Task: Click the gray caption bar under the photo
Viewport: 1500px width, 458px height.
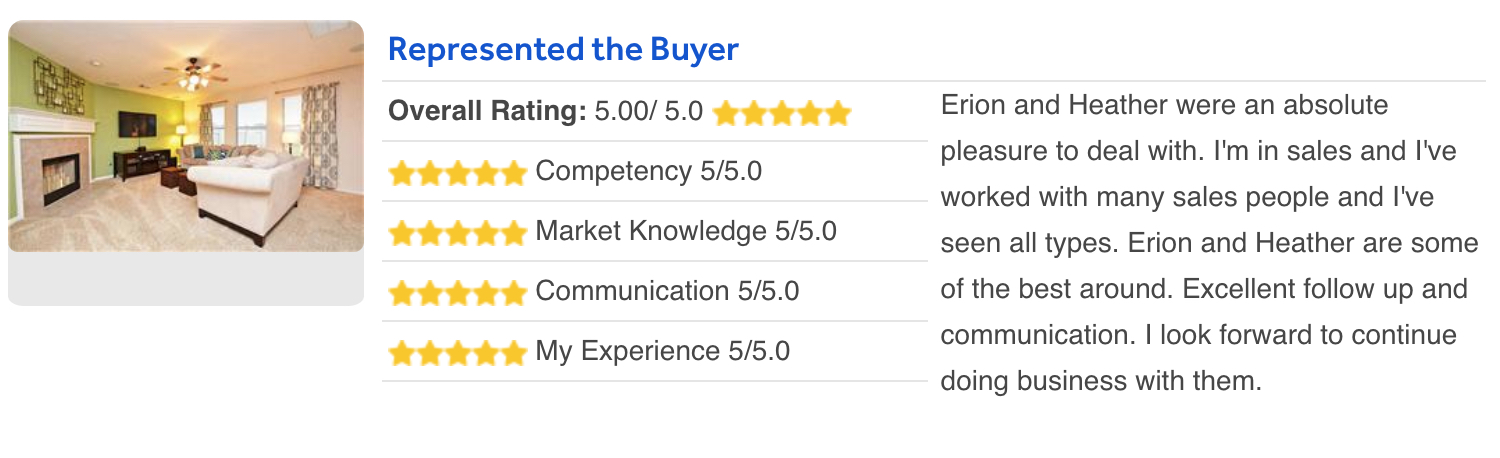Action: (x=186, y=278)
